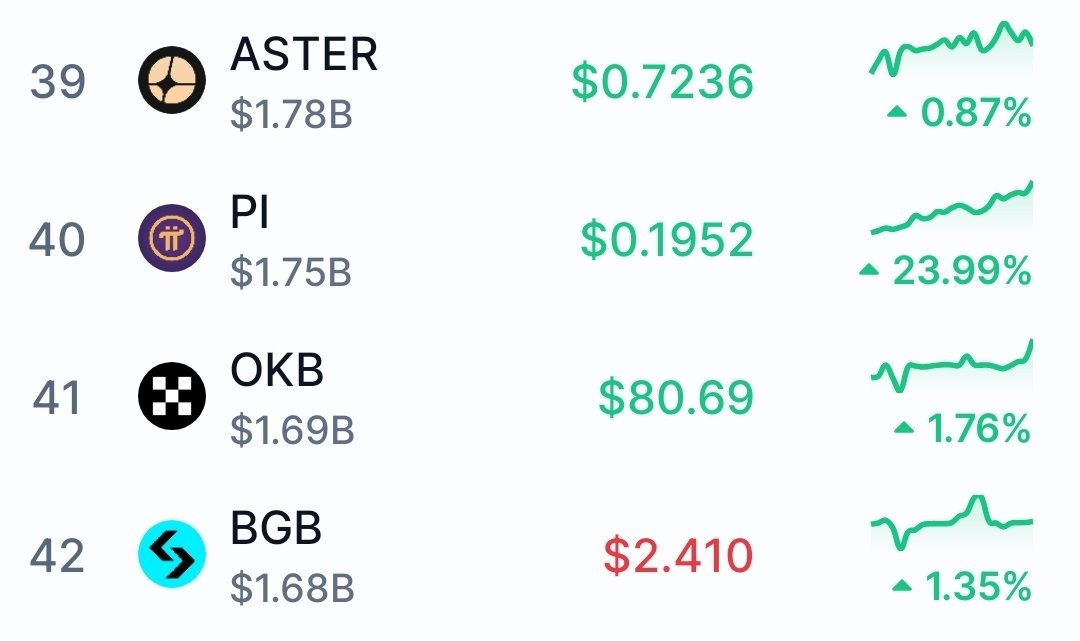The height and width of the screenshot is (641, 1080).
Task: Tap the OKB price $80.69
Action: (676, 398)
